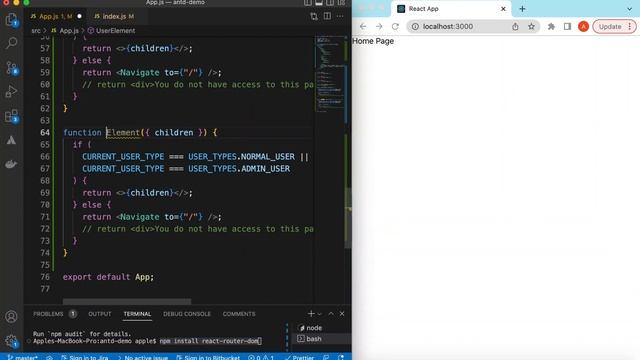The width and height of the screenshot is (640, 360).
Task: Open the Search view in activity bar
Action: click(11, 43)
